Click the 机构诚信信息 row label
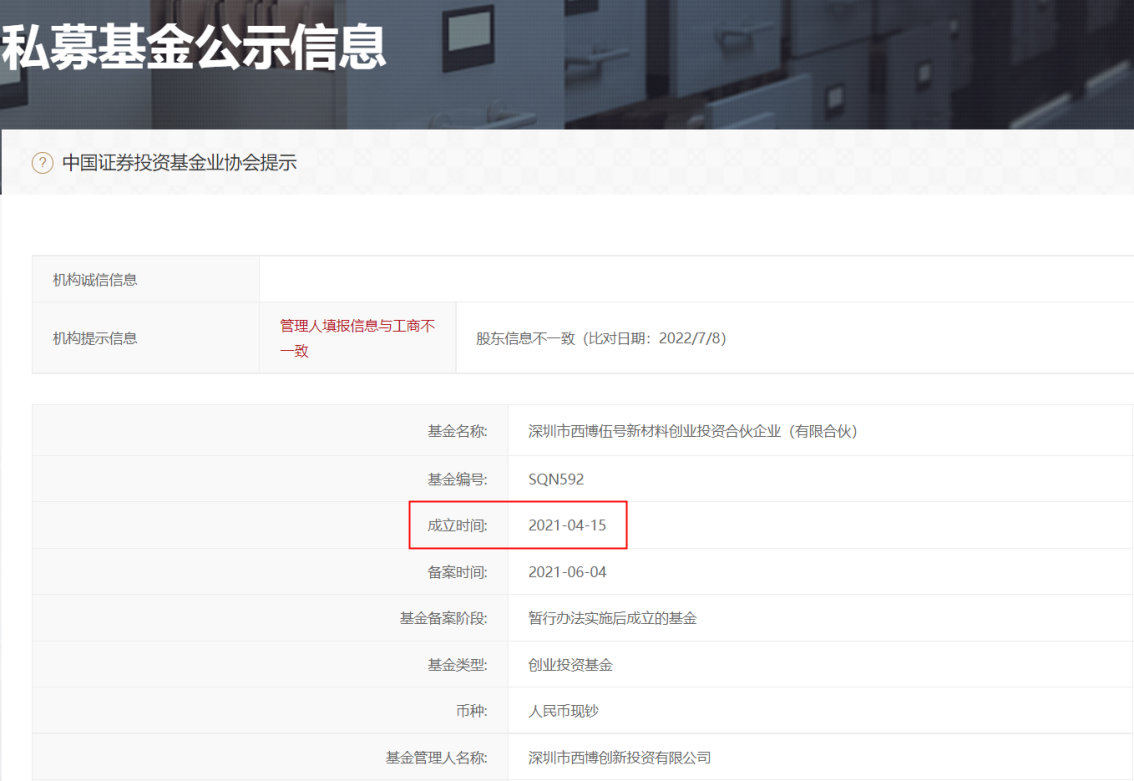This screenshot has width=1134, height=781. [81, 278]
